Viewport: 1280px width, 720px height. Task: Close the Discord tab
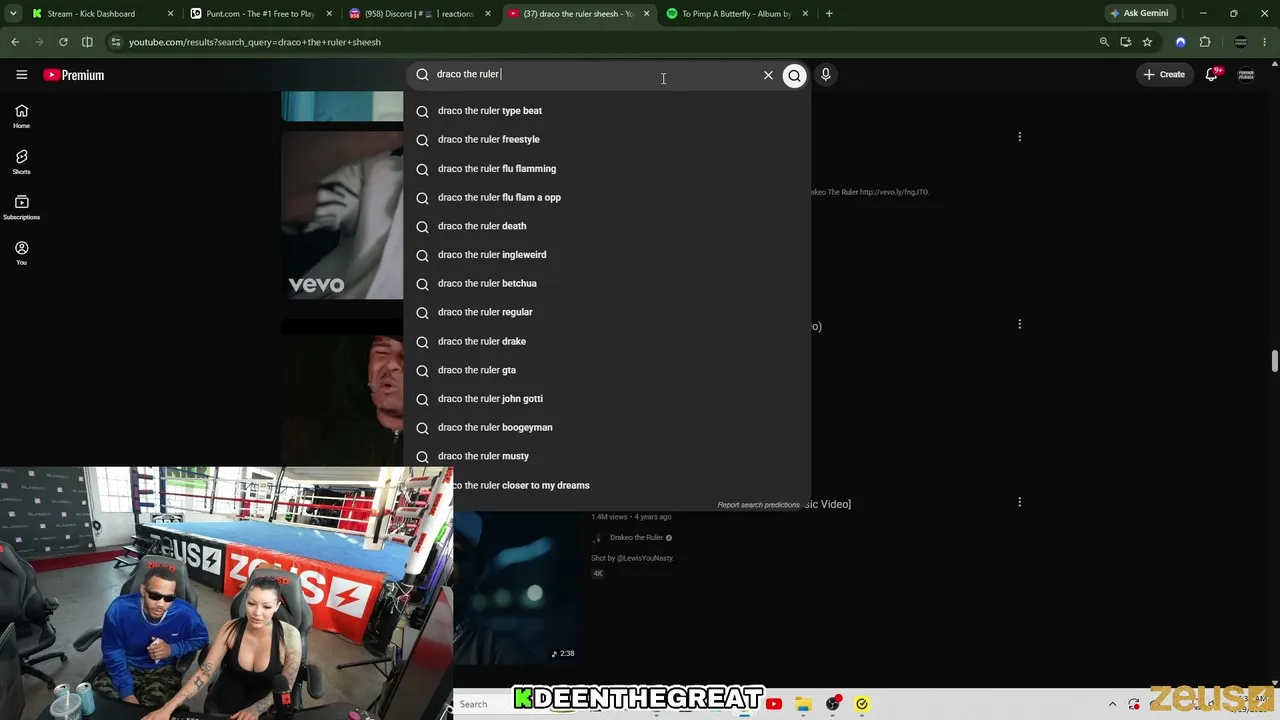[488, 14]
